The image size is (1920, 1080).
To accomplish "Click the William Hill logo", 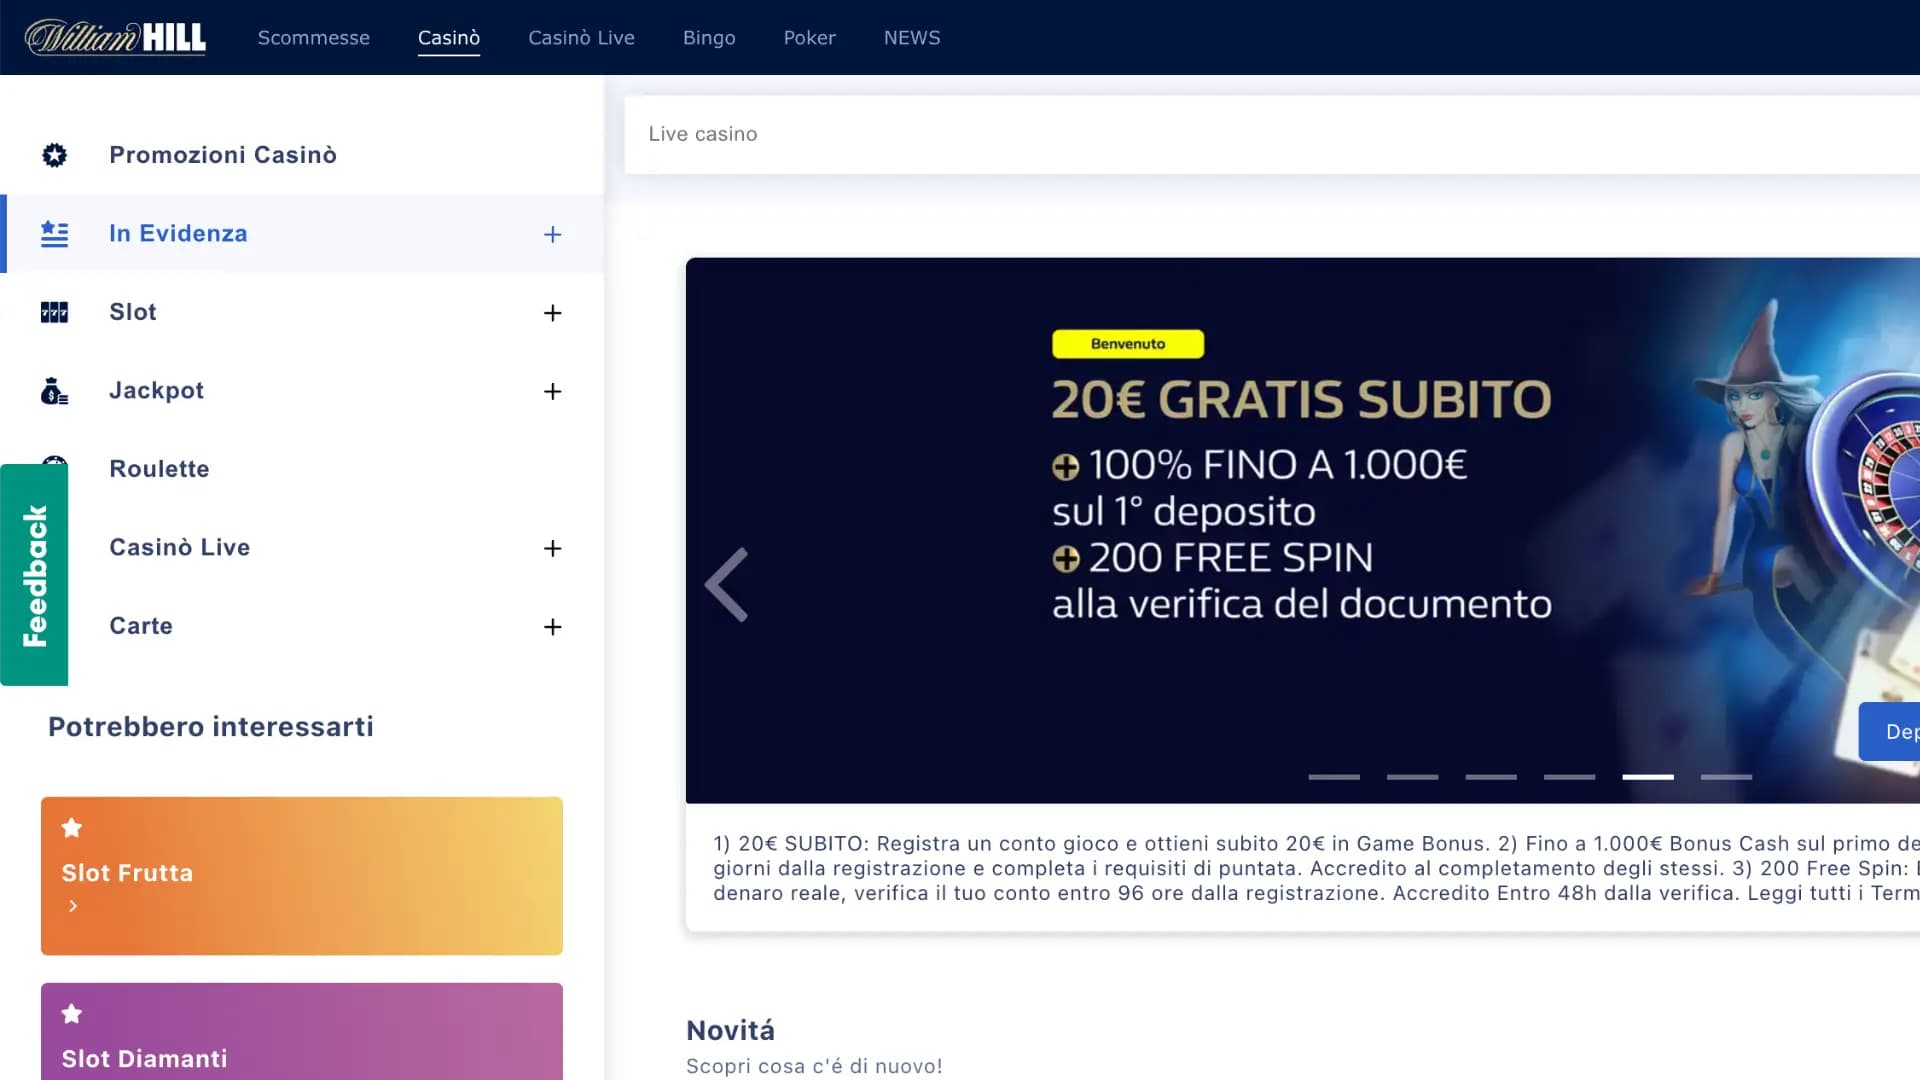I will pyautogui.click(x=115, y=38).
